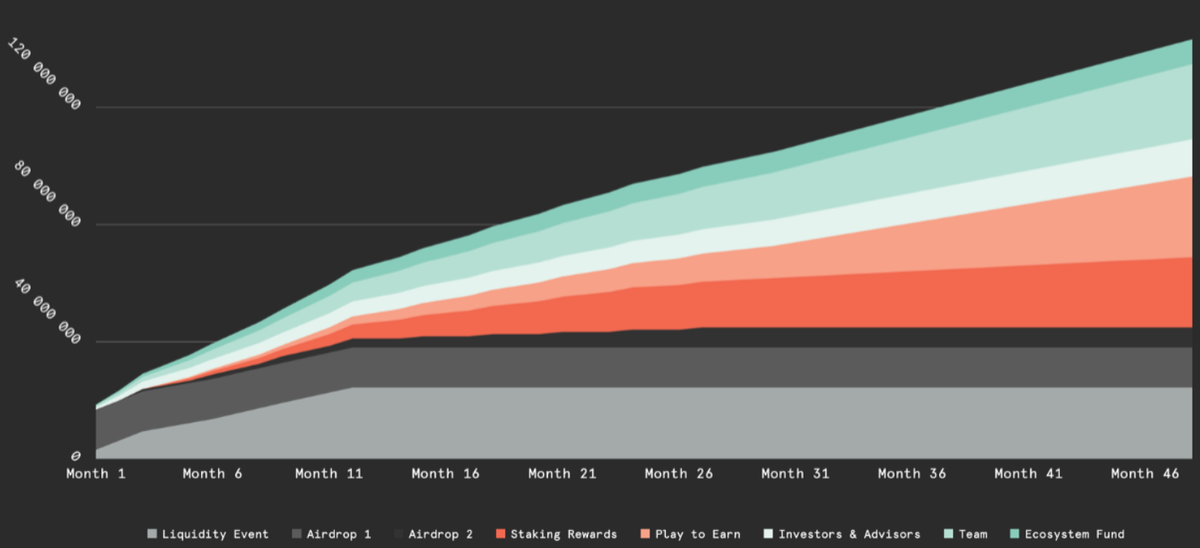Select the Month 46 axis label
The height and width of the screenshot is (548, 1200).
click(1145, 473)
